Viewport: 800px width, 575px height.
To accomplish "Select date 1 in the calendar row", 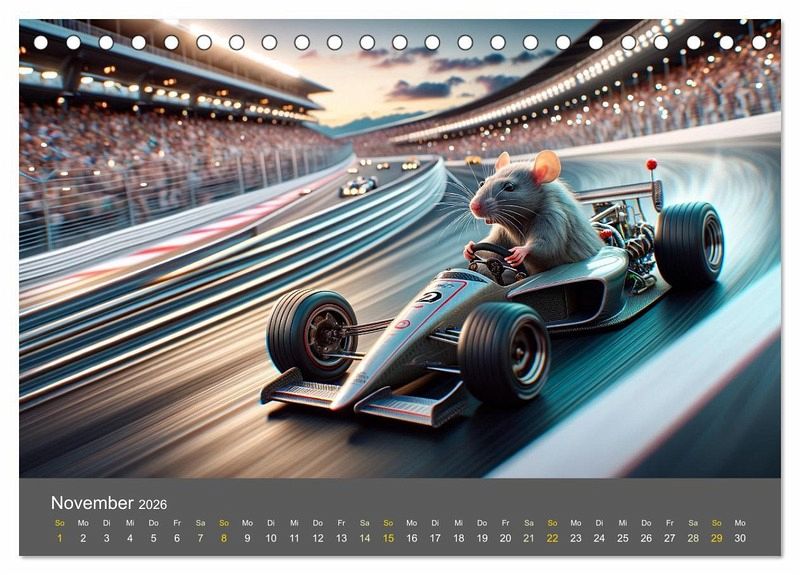I will point(60,538).
